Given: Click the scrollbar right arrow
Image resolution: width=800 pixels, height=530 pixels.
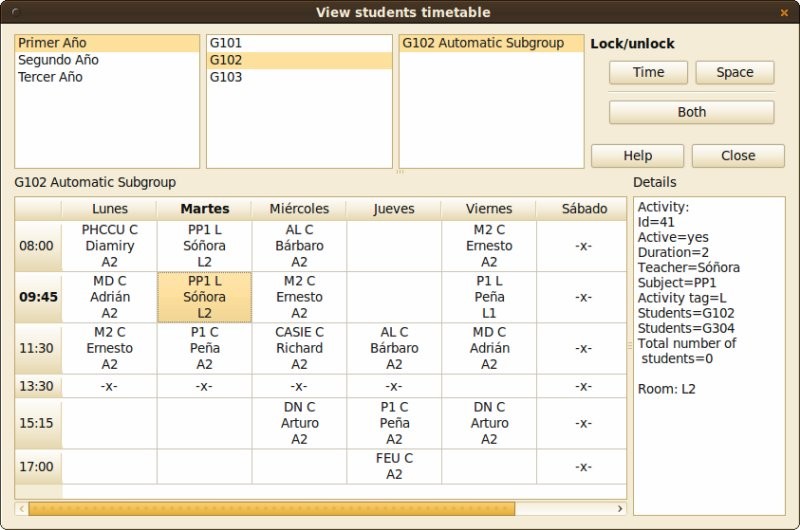Looking at the screenshot, I should click(x=620, y=509).
